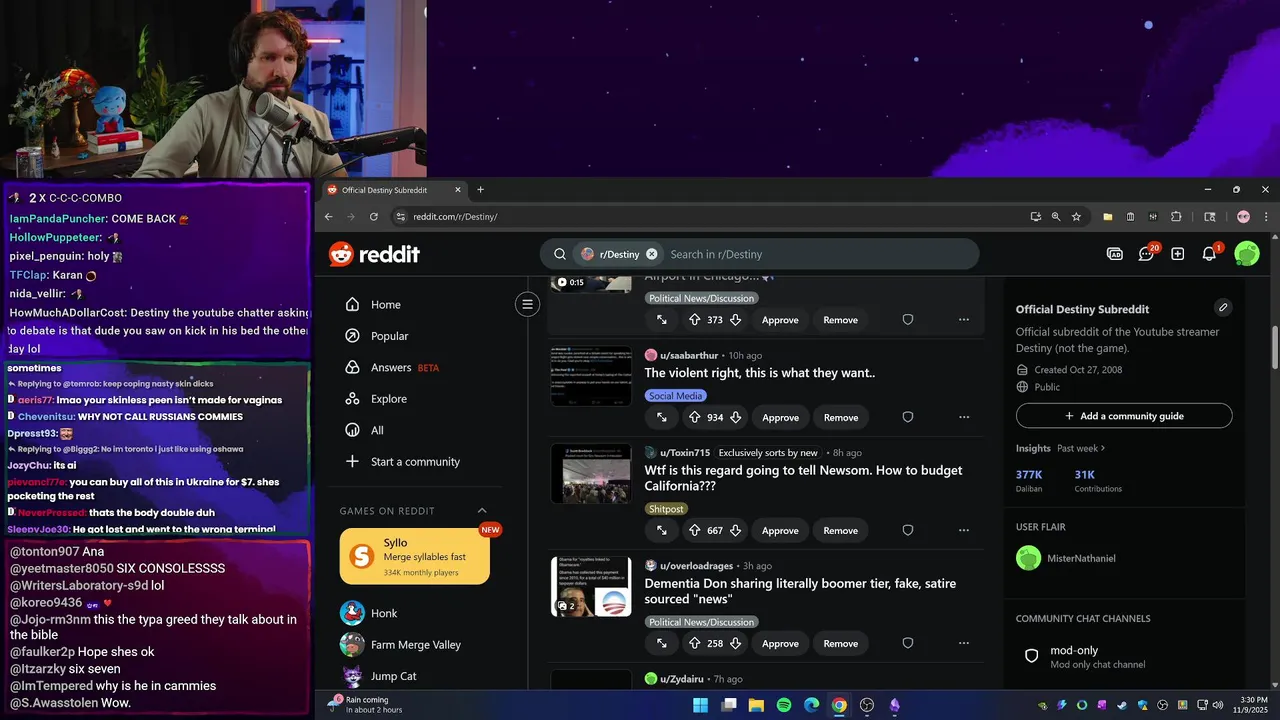Click the Shitpost flair tag

click(666, 509)
